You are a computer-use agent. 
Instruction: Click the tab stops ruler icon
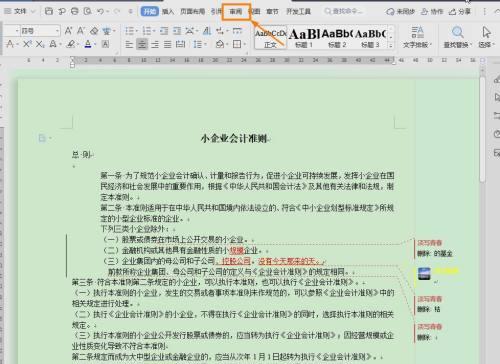(237, 31)
